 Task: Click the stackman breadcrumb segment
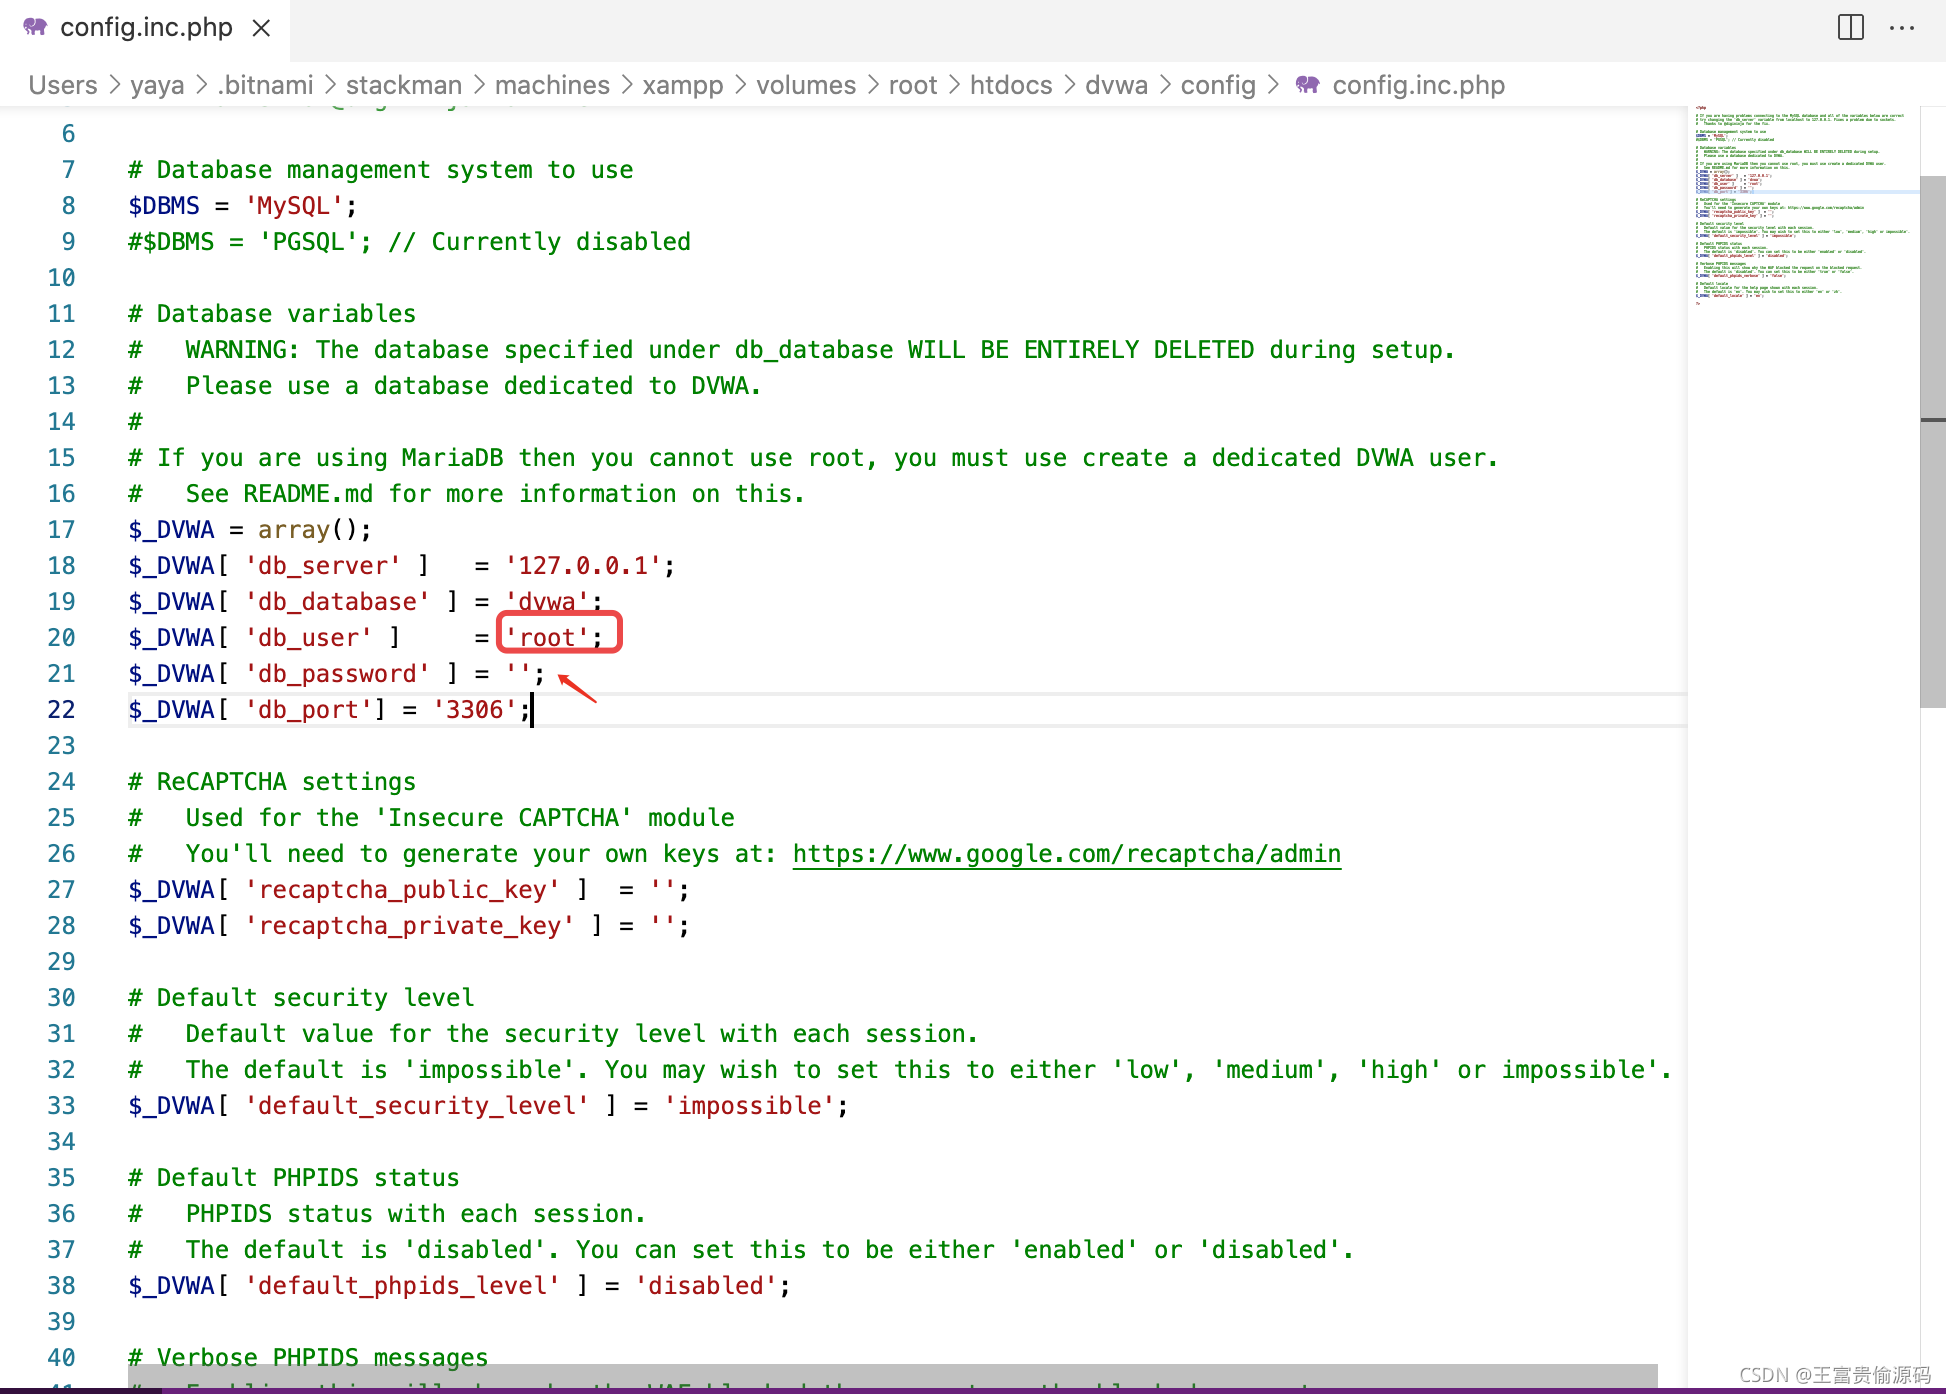(403, 85)
